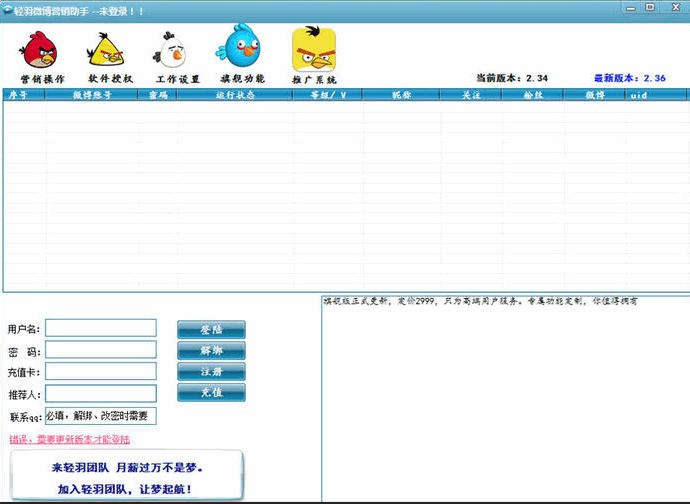Click the 联系qq contact field
The height and width of the screenshot is (504, 690).
[101, 416]
